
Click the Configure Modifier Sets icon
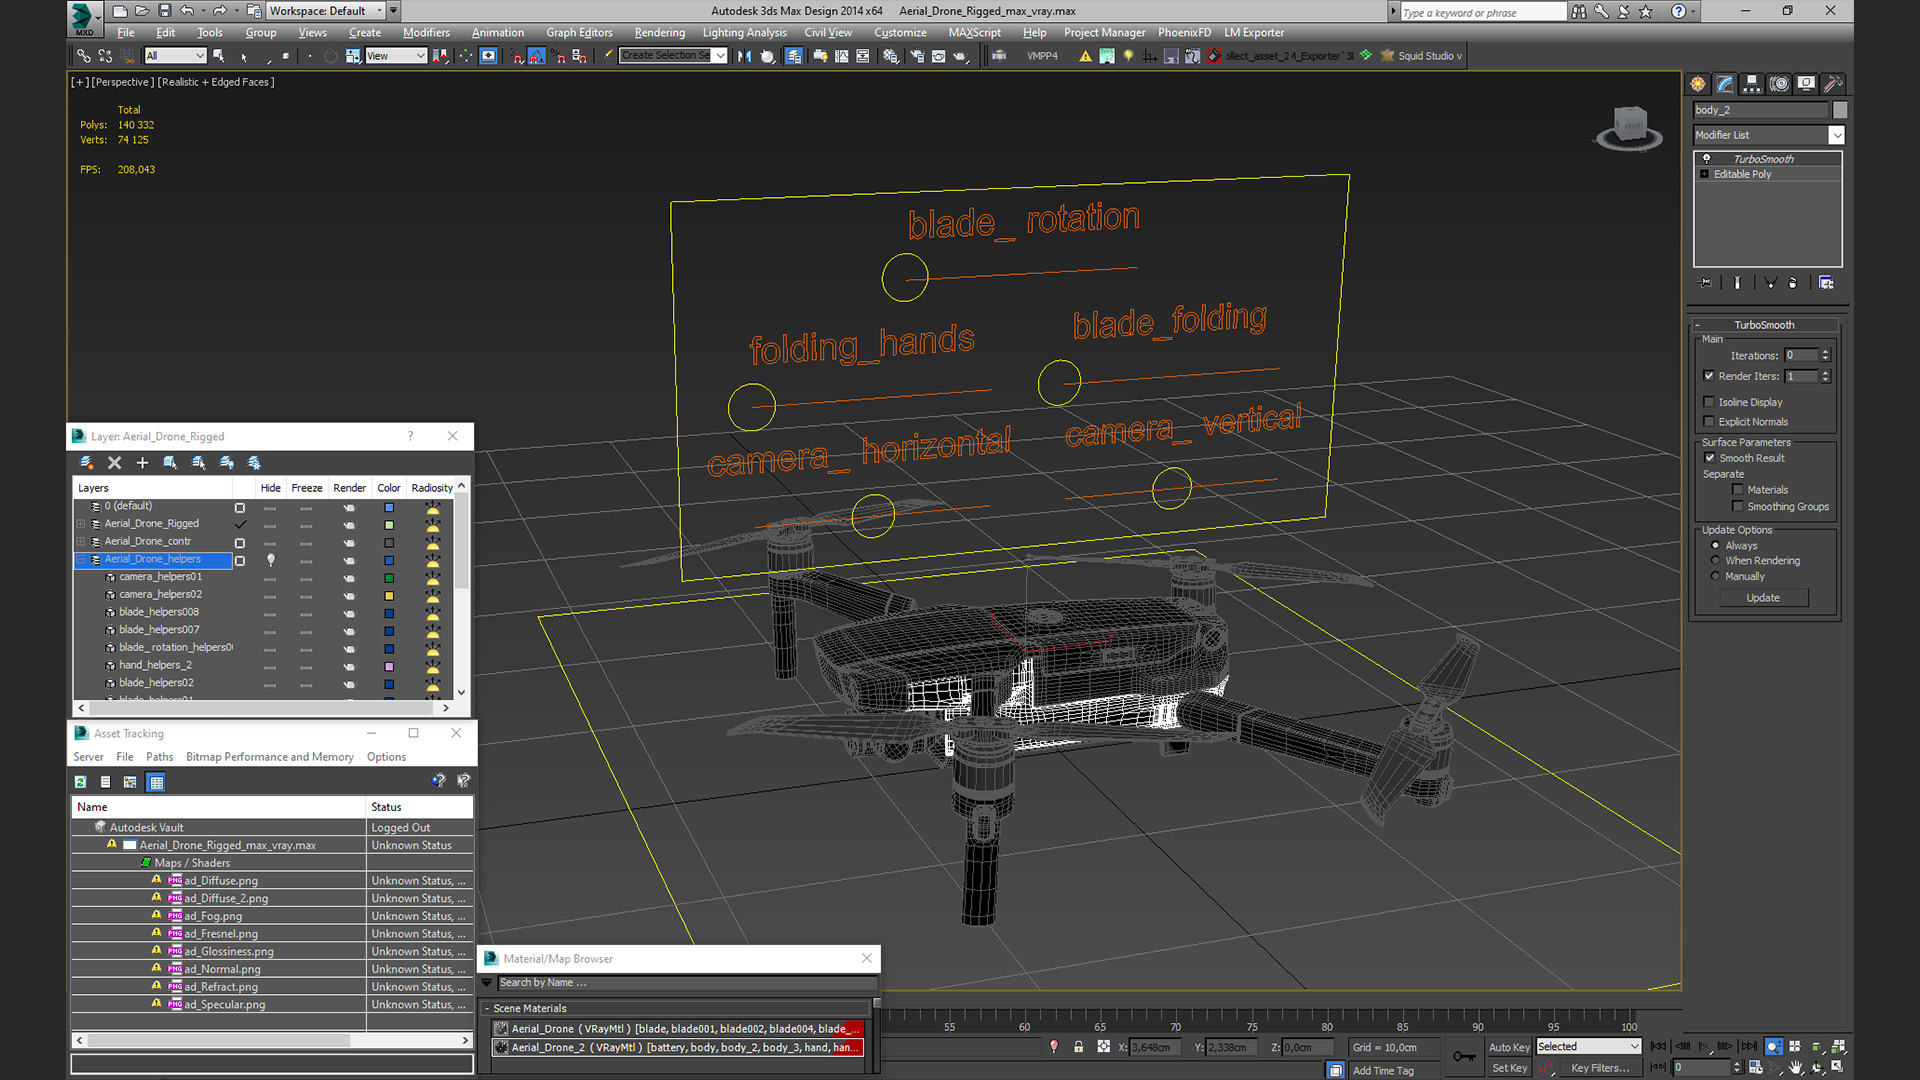tap(1826, 283)
